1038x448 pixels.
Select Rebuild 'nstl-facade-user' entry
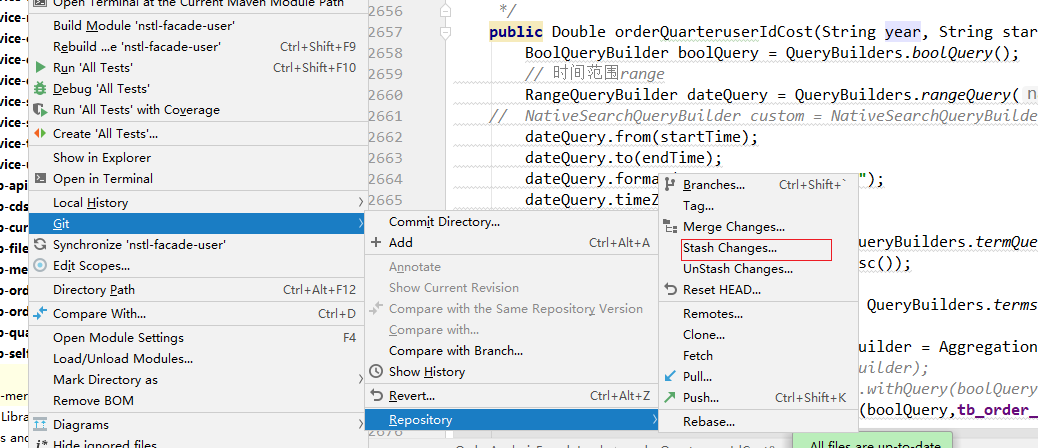tap(199, 46)
